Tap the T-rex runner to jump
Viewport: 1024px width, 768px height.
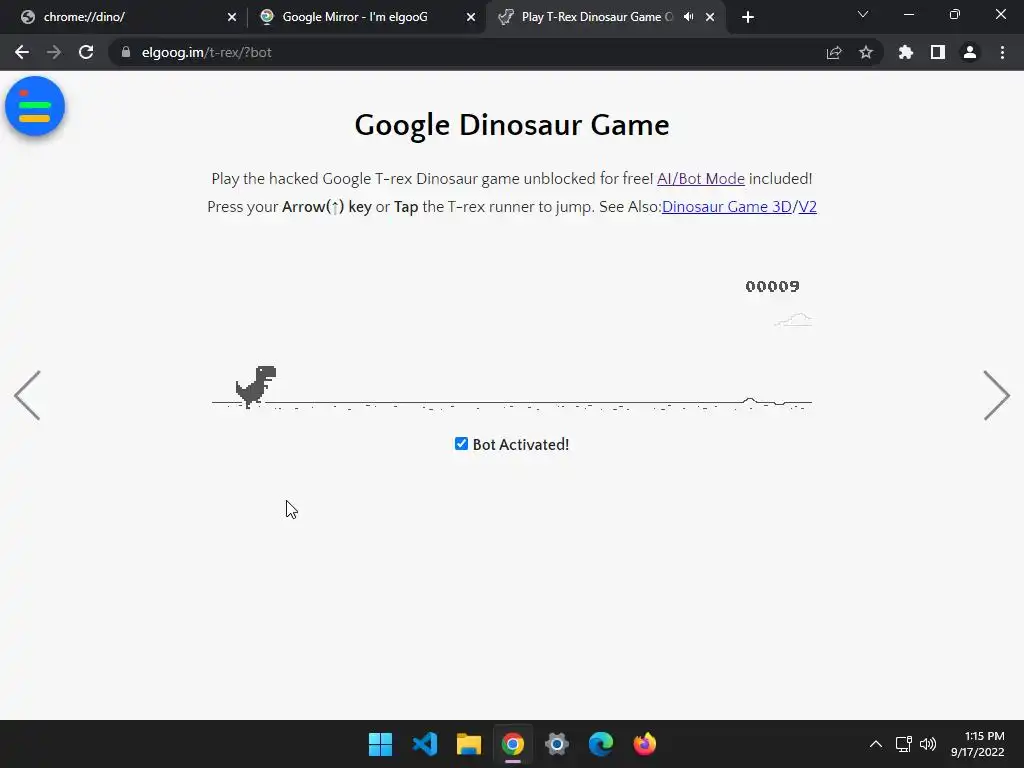(255, 387)
